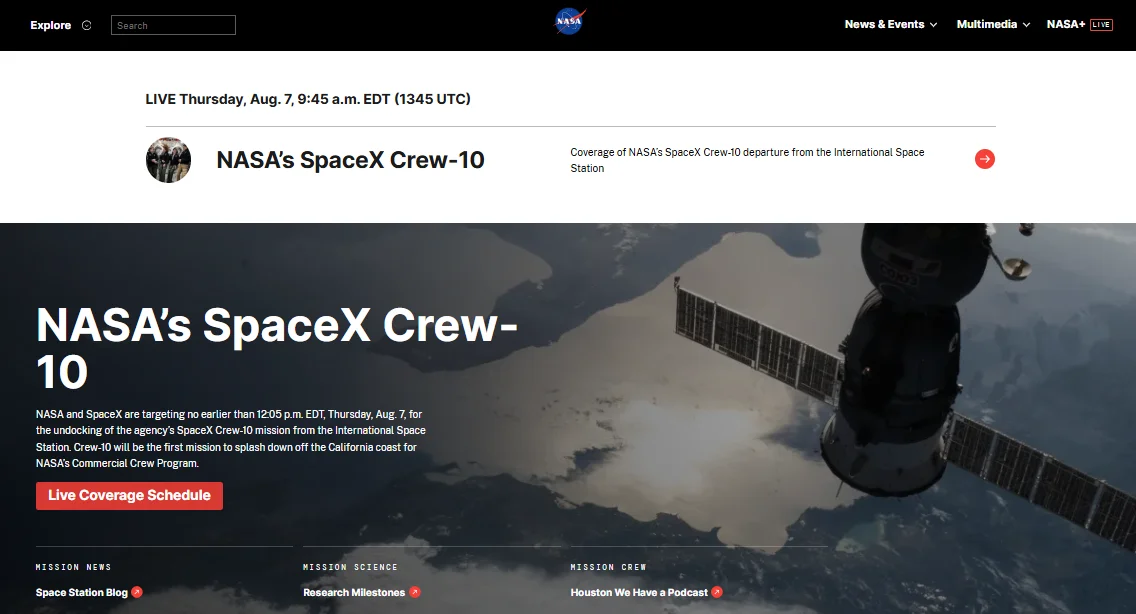Screen dimensions: 1136x614
Task: Click the NASA's SpaceX Crew-10 event title
Action: 350,160
